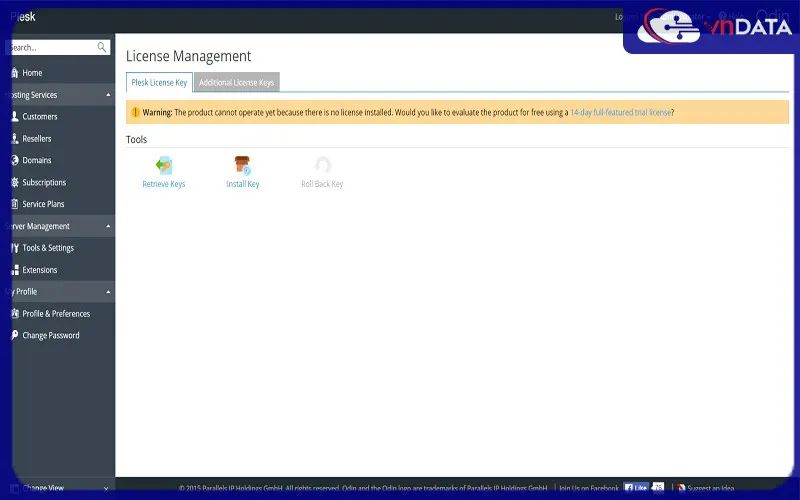Open Join Us on Facebook link
Viewport: 800px width, 500px height.
pos(589,488)
